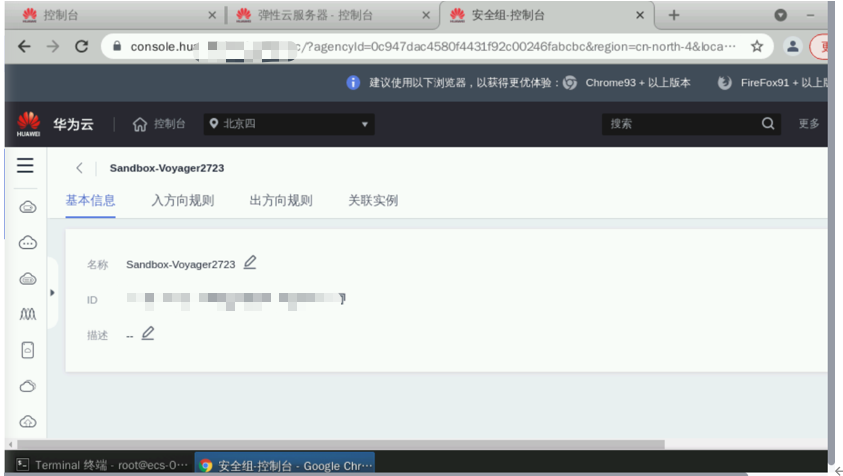Viewport: 843px width, 476px height.
Task: Edit the description pencil icon
Action: (148, 334)
